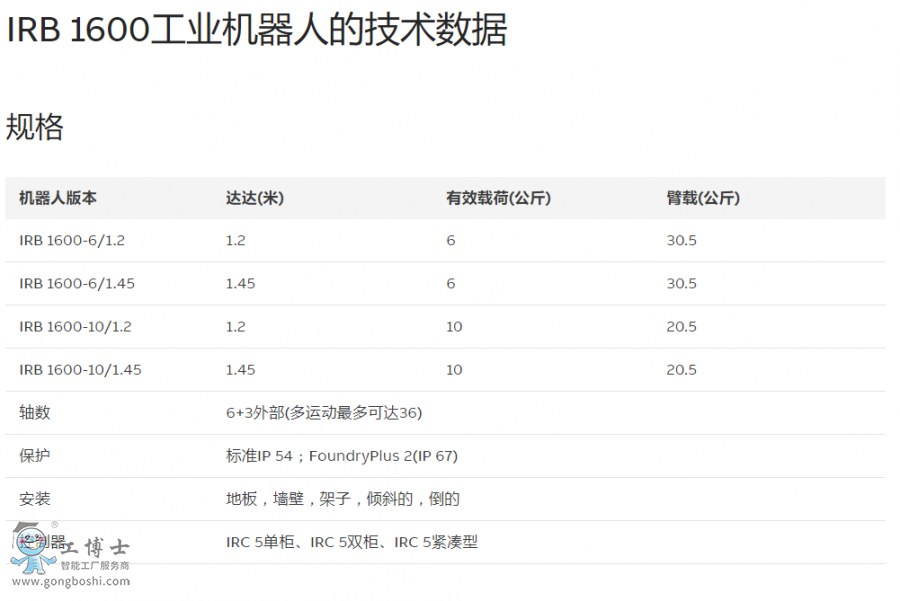The height and width of the screenshot is (601, 900).
Task: Click the 达达(米) column header
Action: pos(255,198)
